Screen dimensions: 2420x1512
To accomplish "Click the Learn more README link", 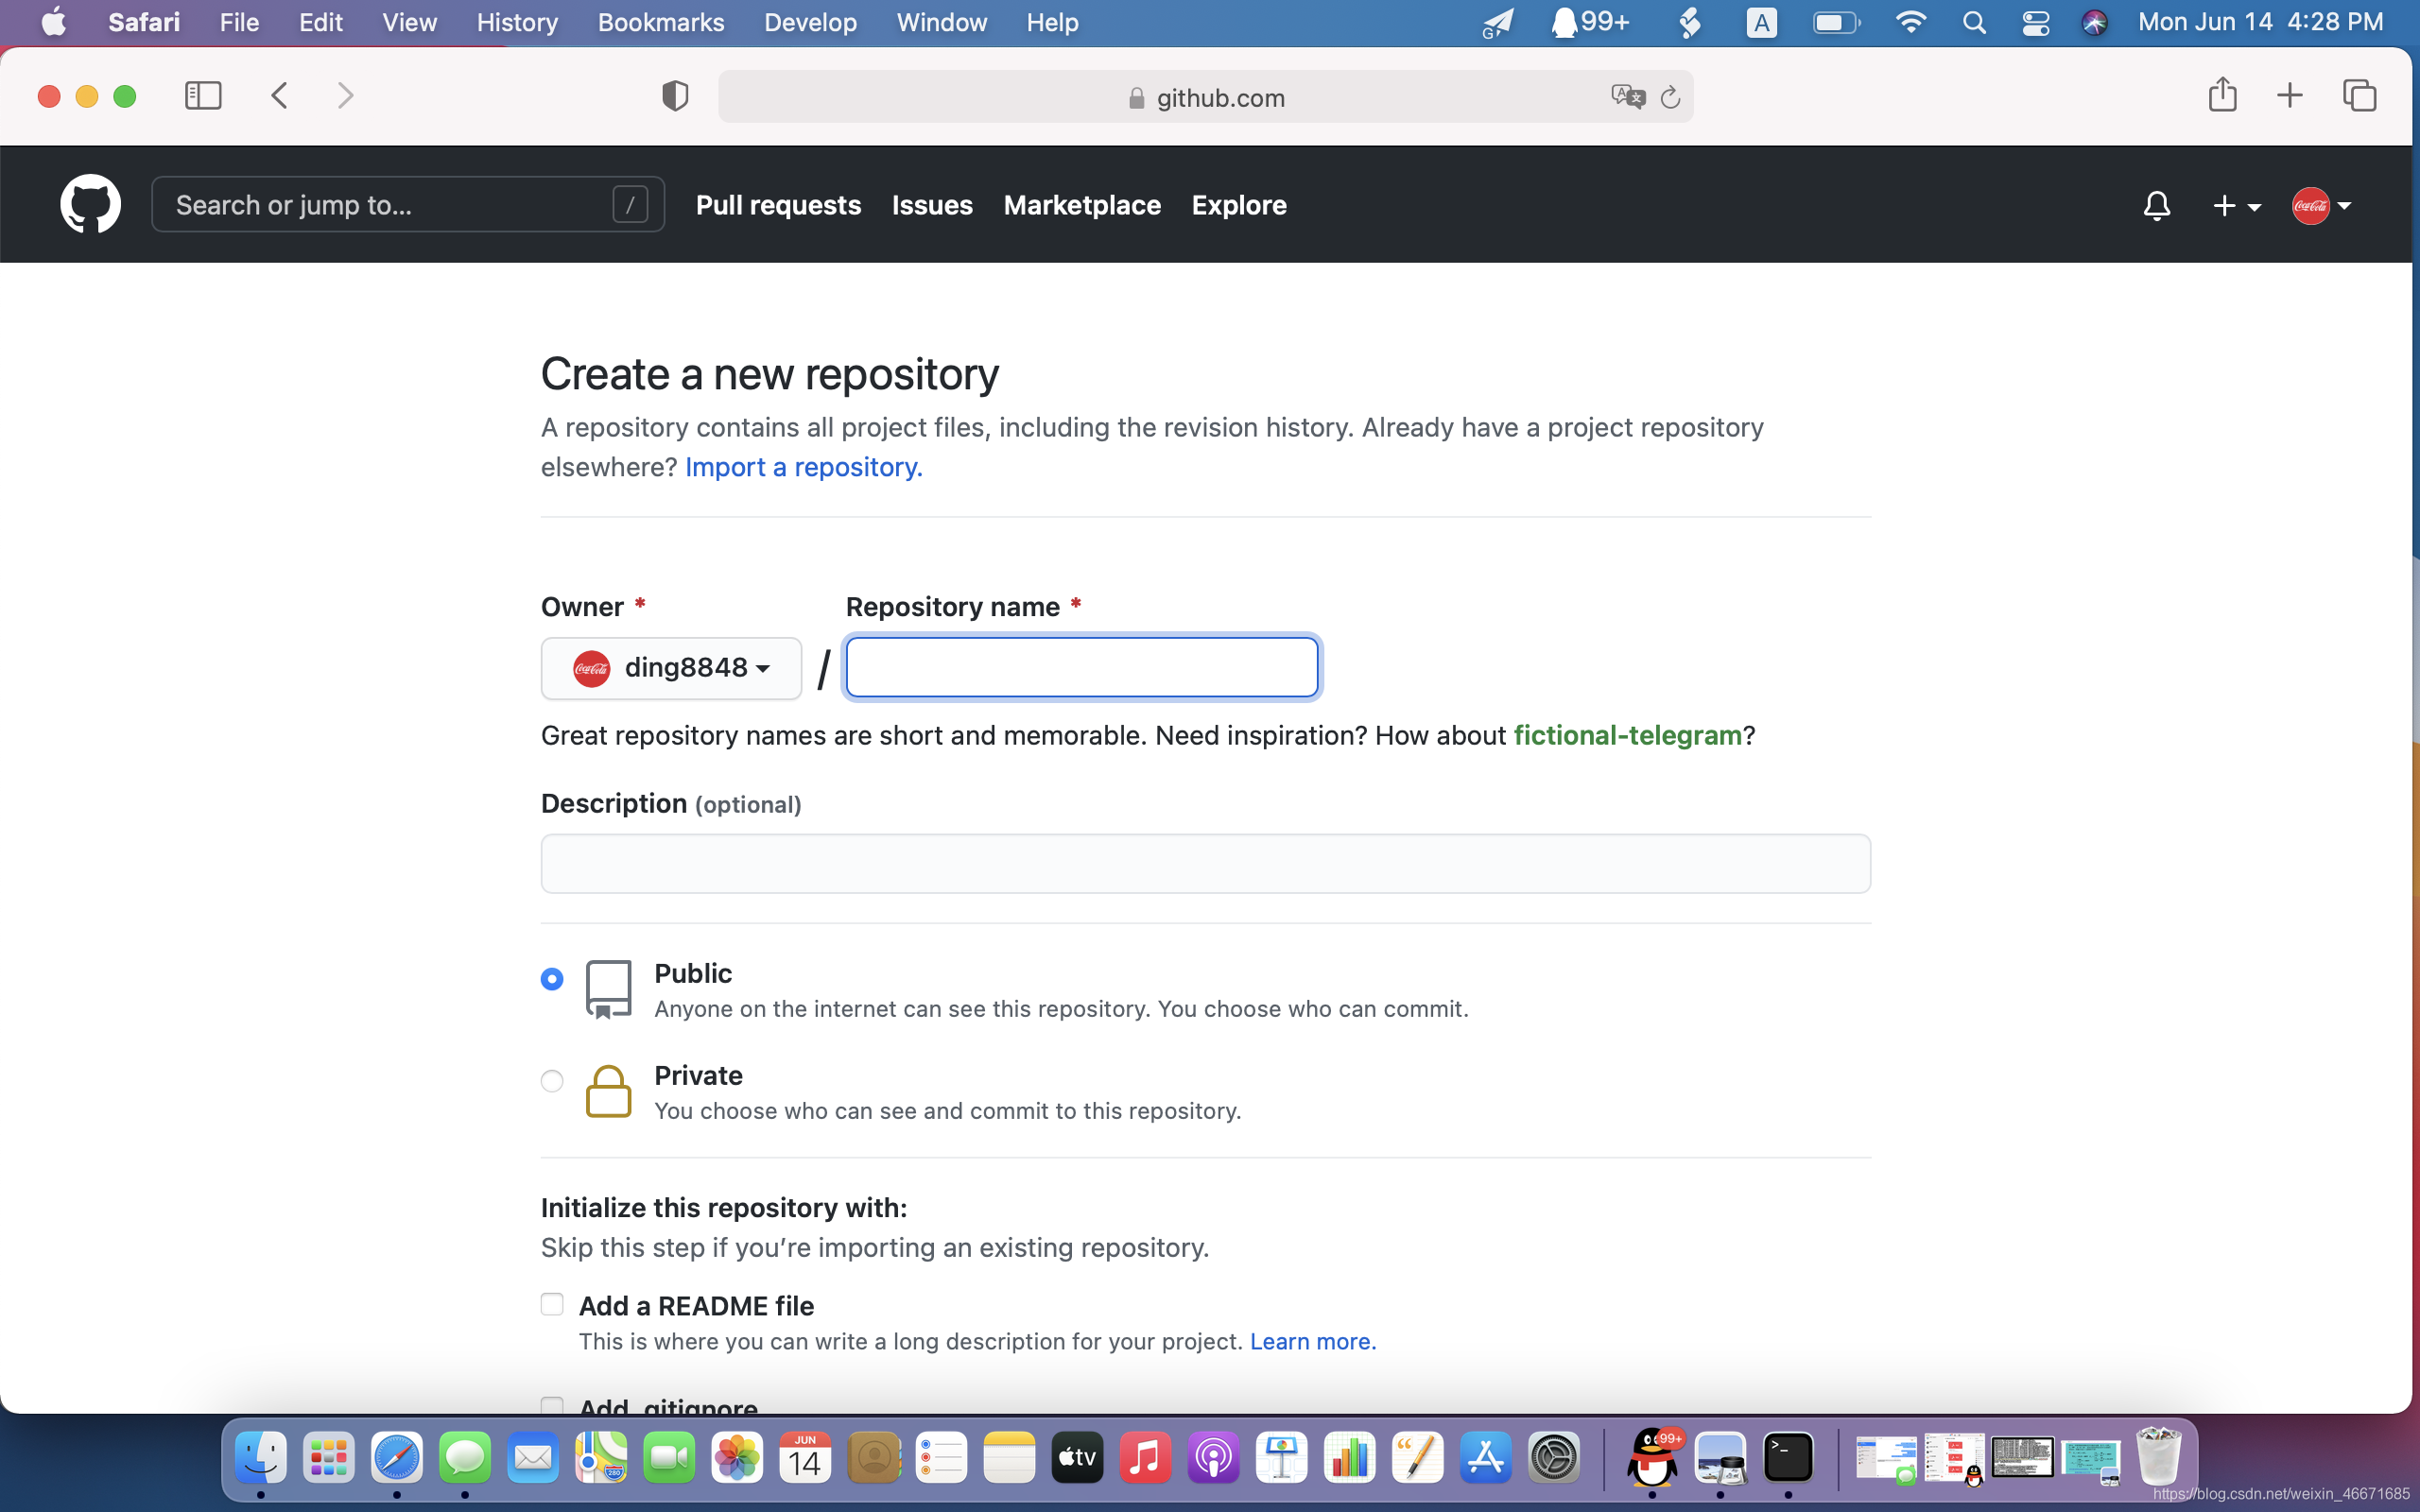I will (1312, 1341).
